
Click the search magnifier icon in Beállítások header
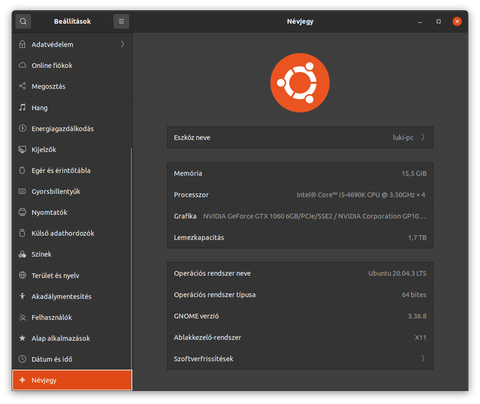23,21
